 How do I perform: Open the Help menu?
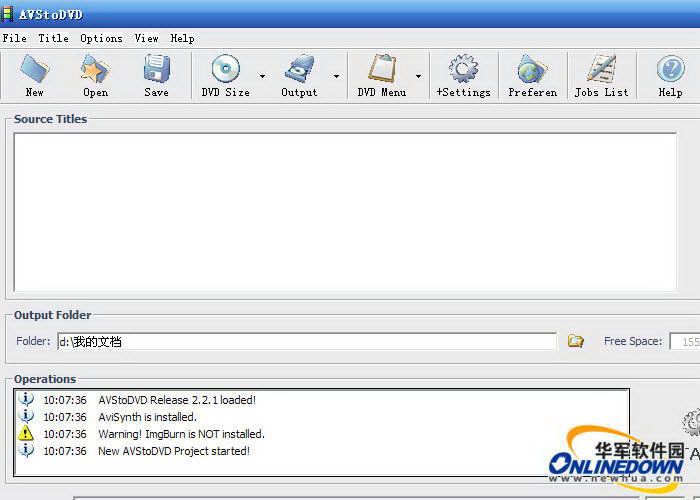182,38
